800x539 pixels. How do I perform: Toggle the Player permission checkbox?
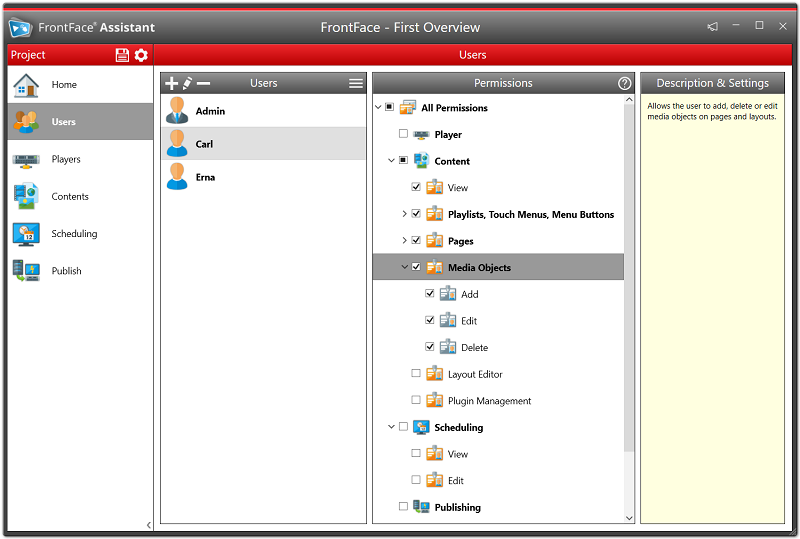pos(403,134)
